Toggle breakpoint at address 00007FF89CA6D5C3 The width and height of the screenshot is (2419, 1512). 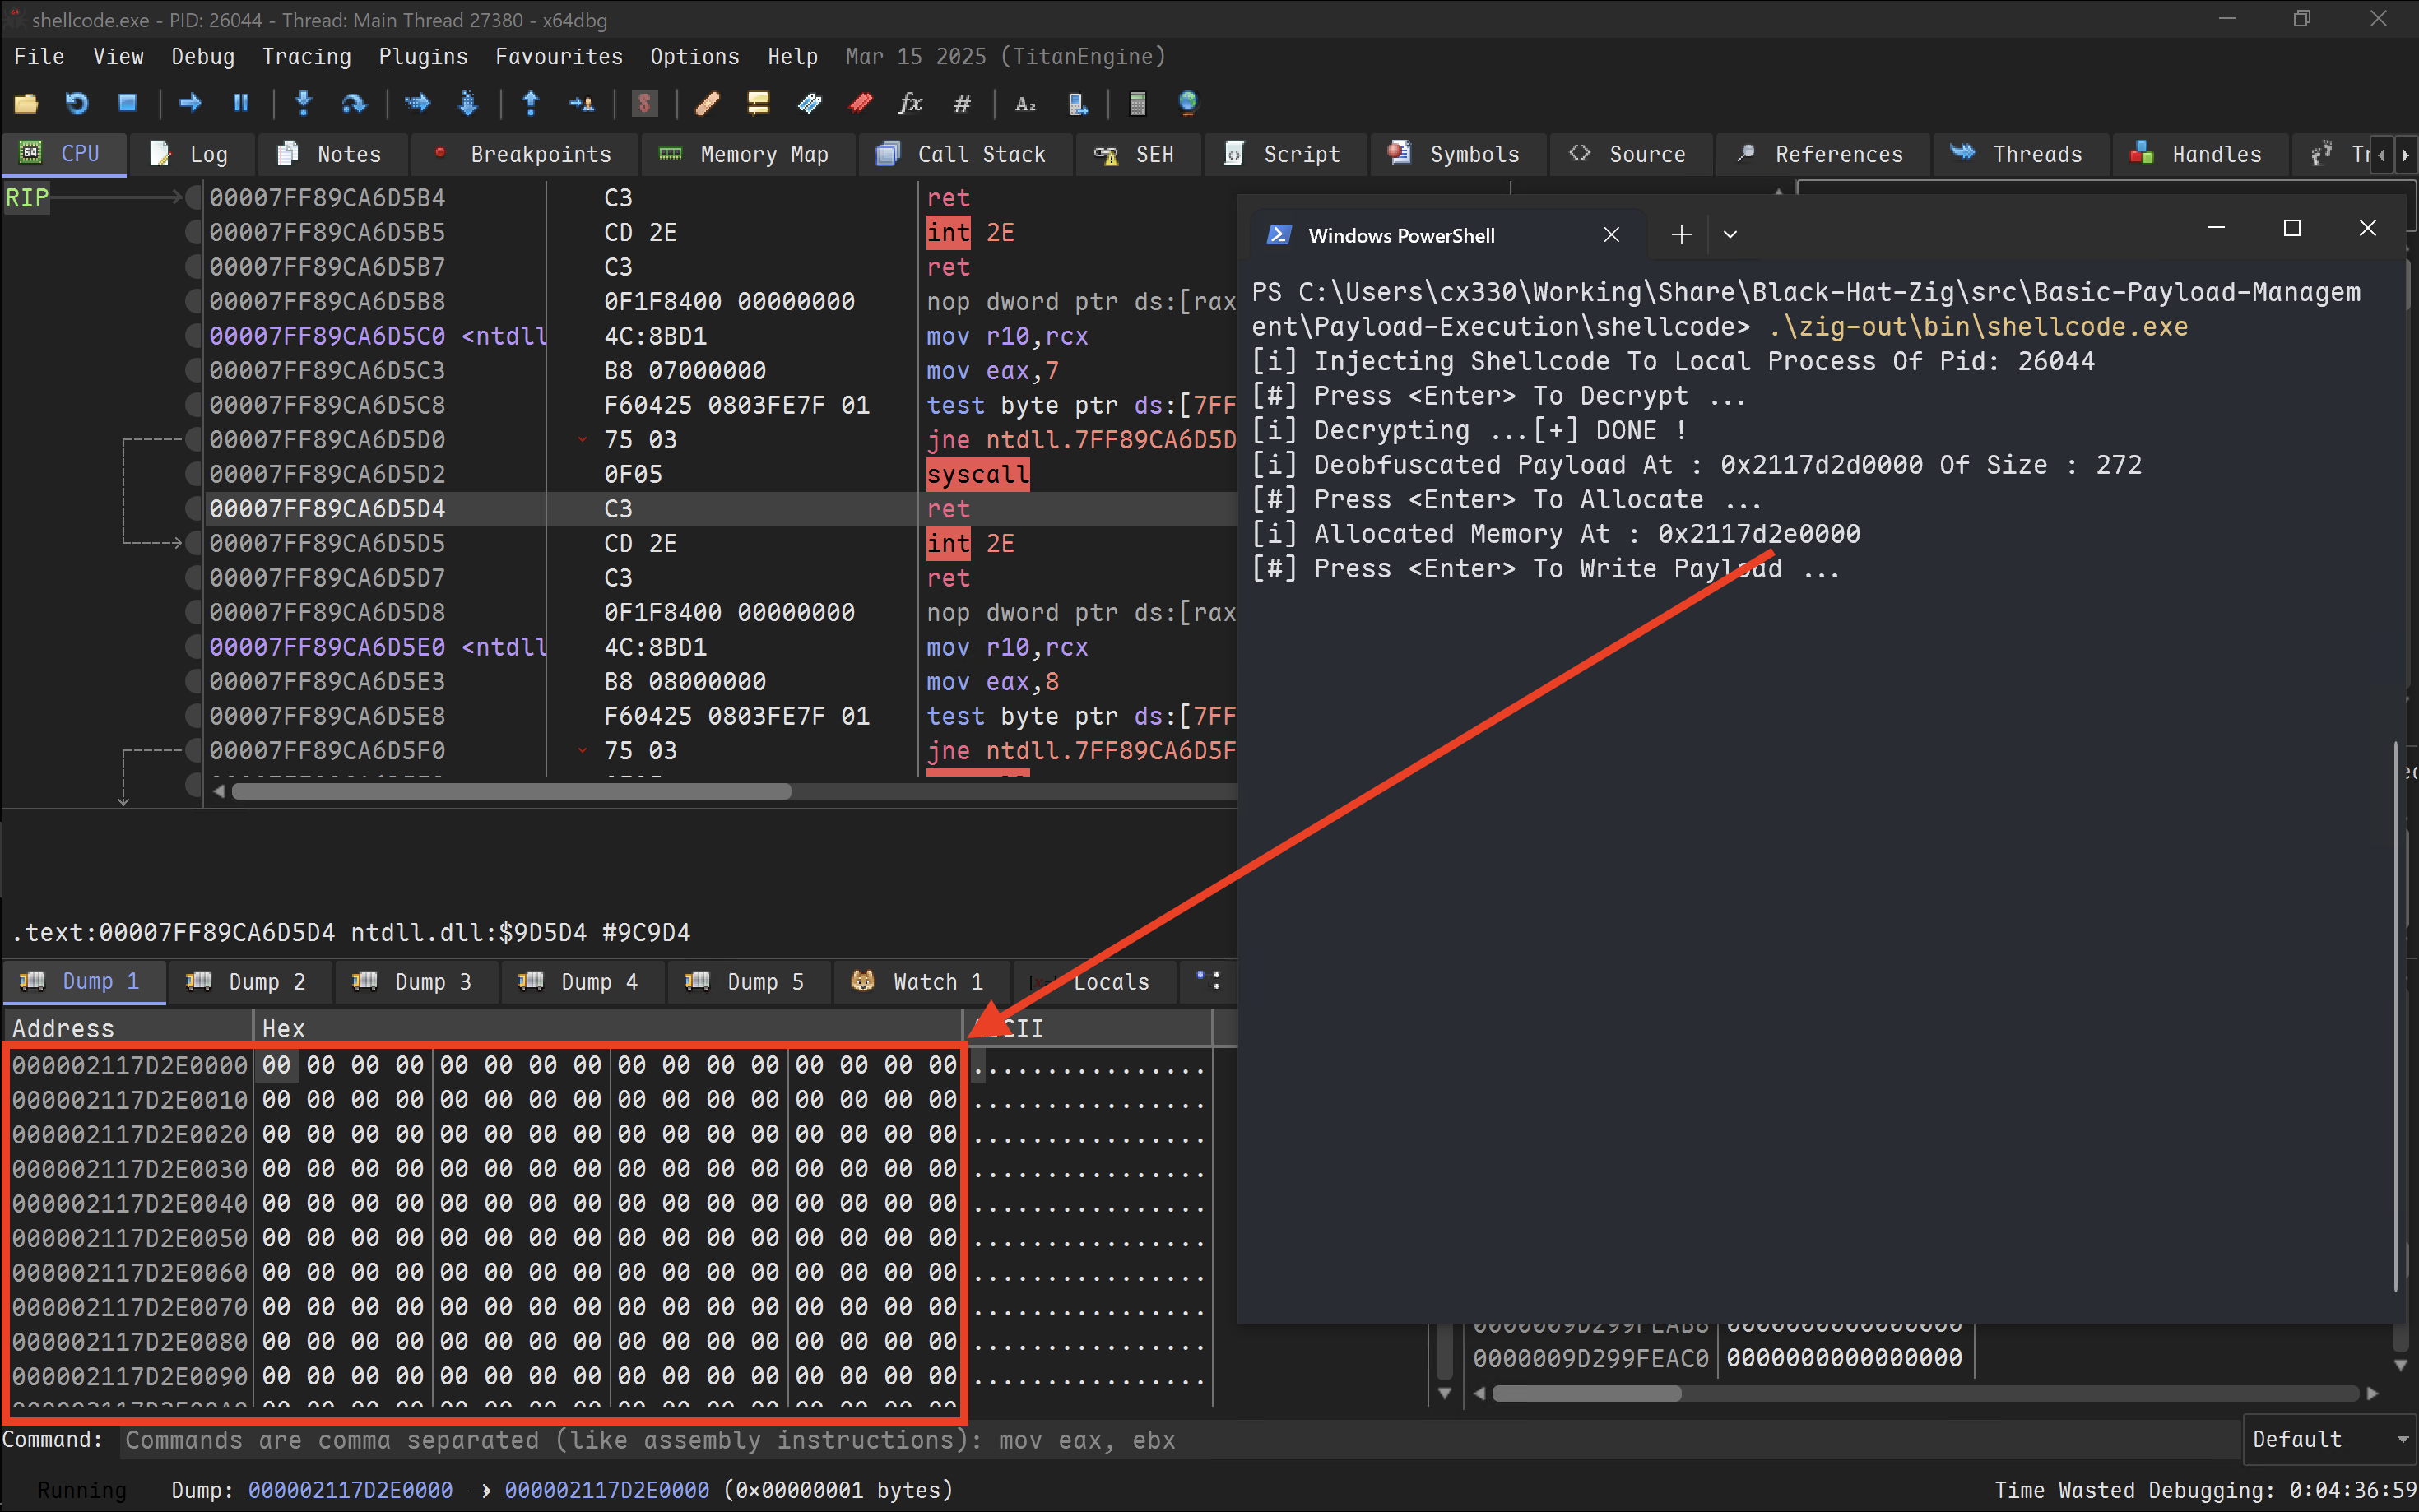click(194, 371)
